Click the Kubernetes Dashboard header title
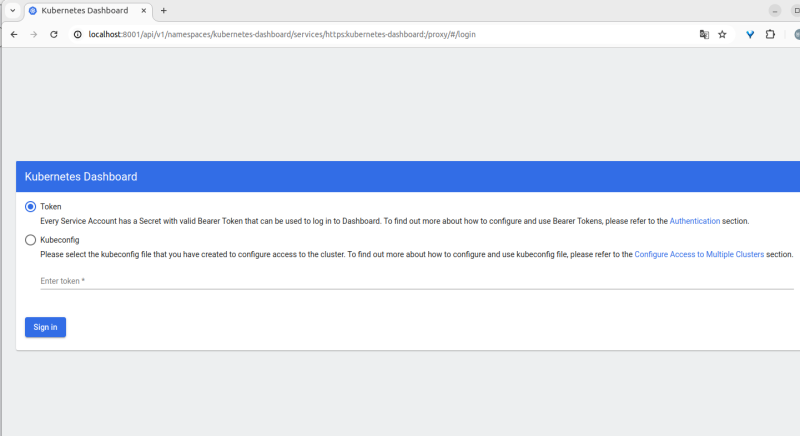 [81, 176]
